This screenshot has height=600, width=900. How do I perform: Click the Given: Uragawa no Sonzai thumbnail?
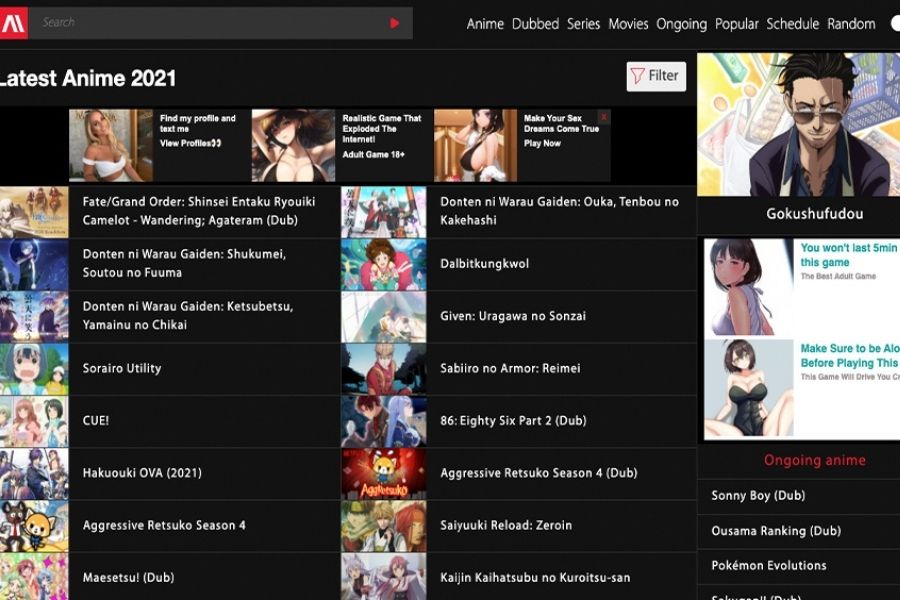(383, 317)
